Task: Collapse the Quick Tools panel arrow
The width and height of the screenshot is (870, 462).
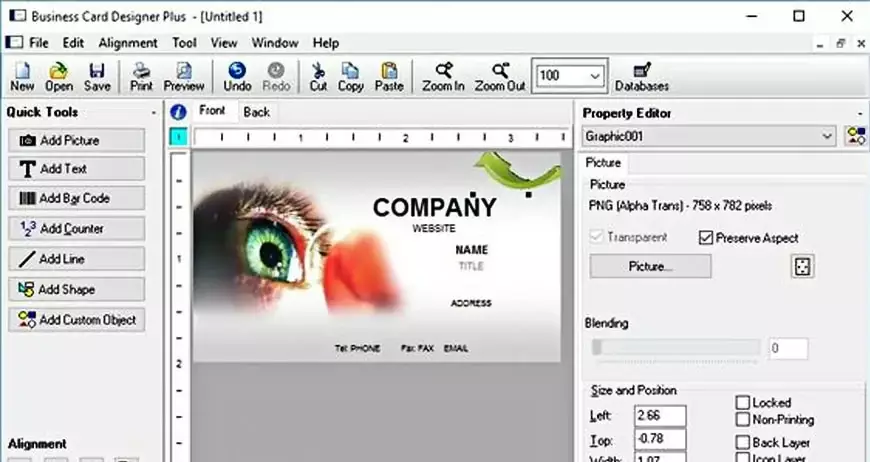Action: [153, 113]
